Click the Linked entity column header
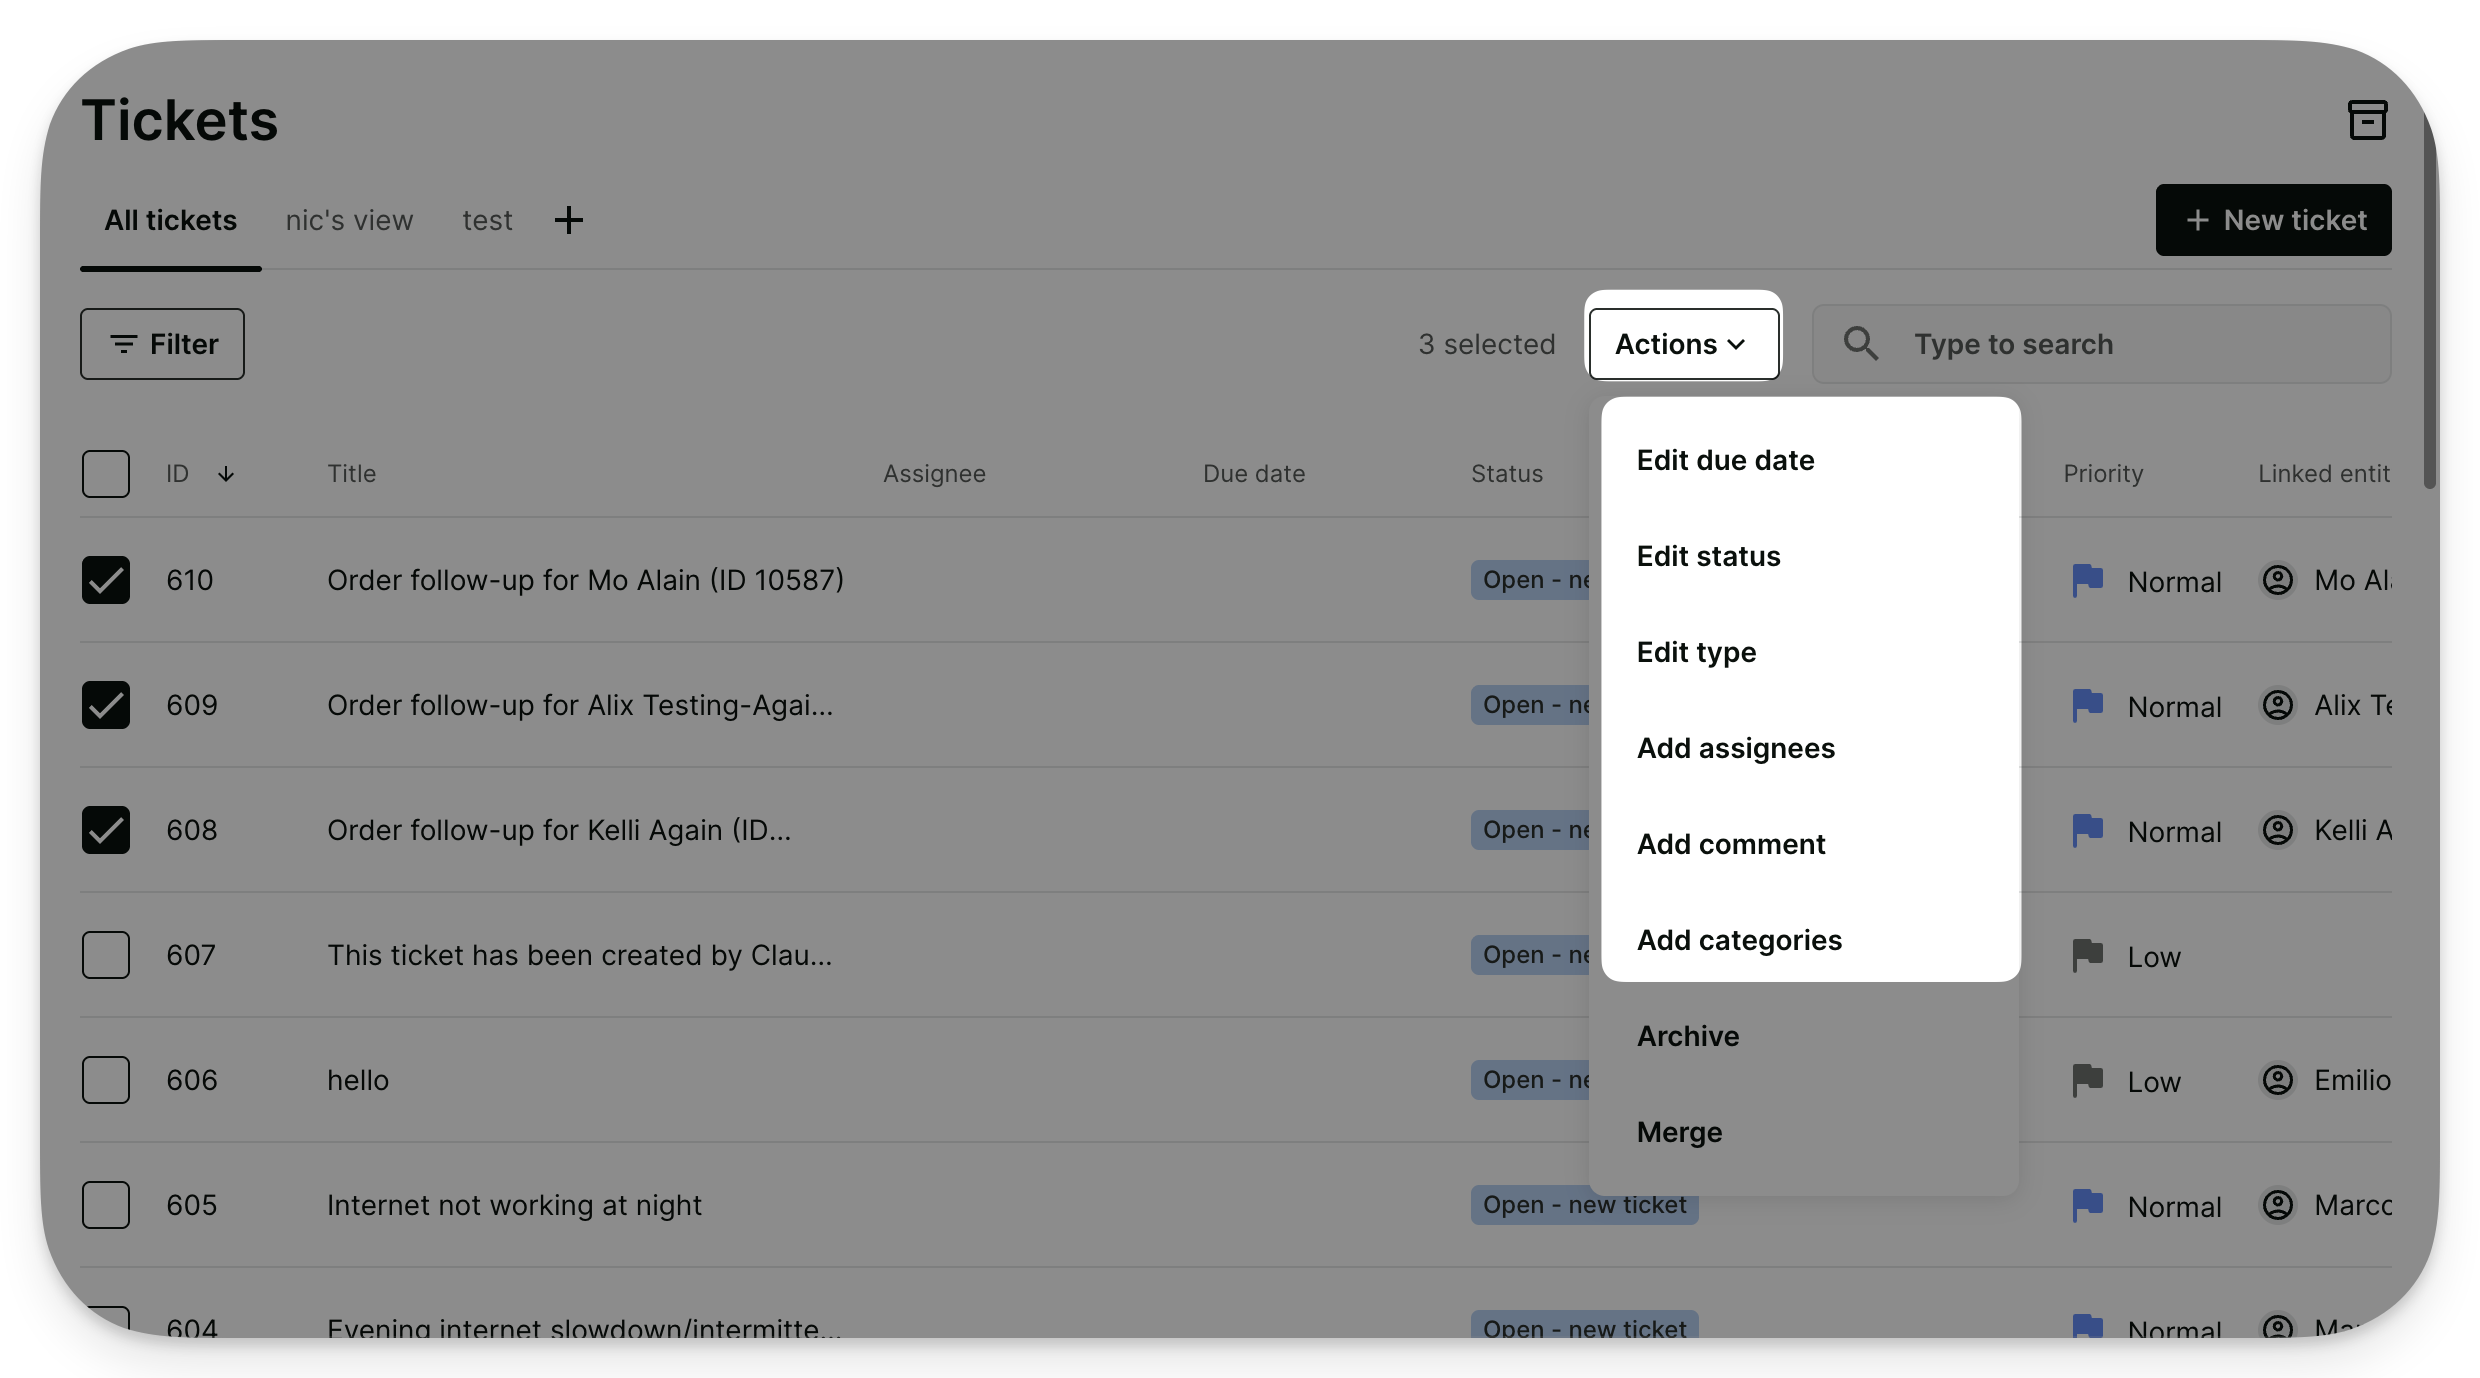The height and width of the screenshot is (1378, 2480). point(2324,474)
